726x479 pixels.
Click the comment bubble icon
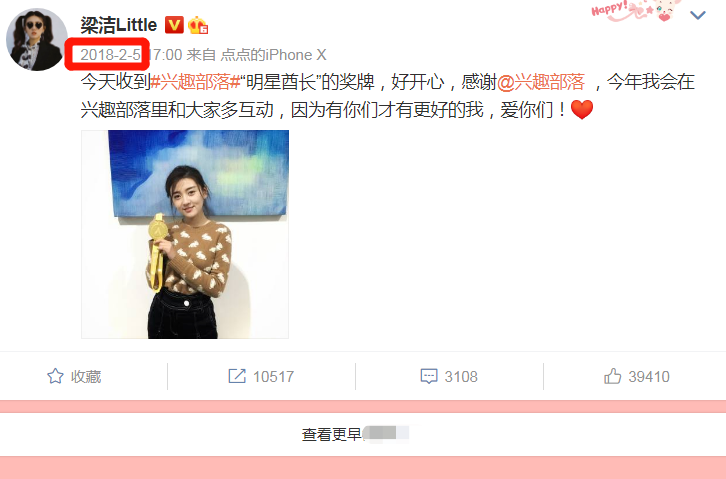click(429, 376)
